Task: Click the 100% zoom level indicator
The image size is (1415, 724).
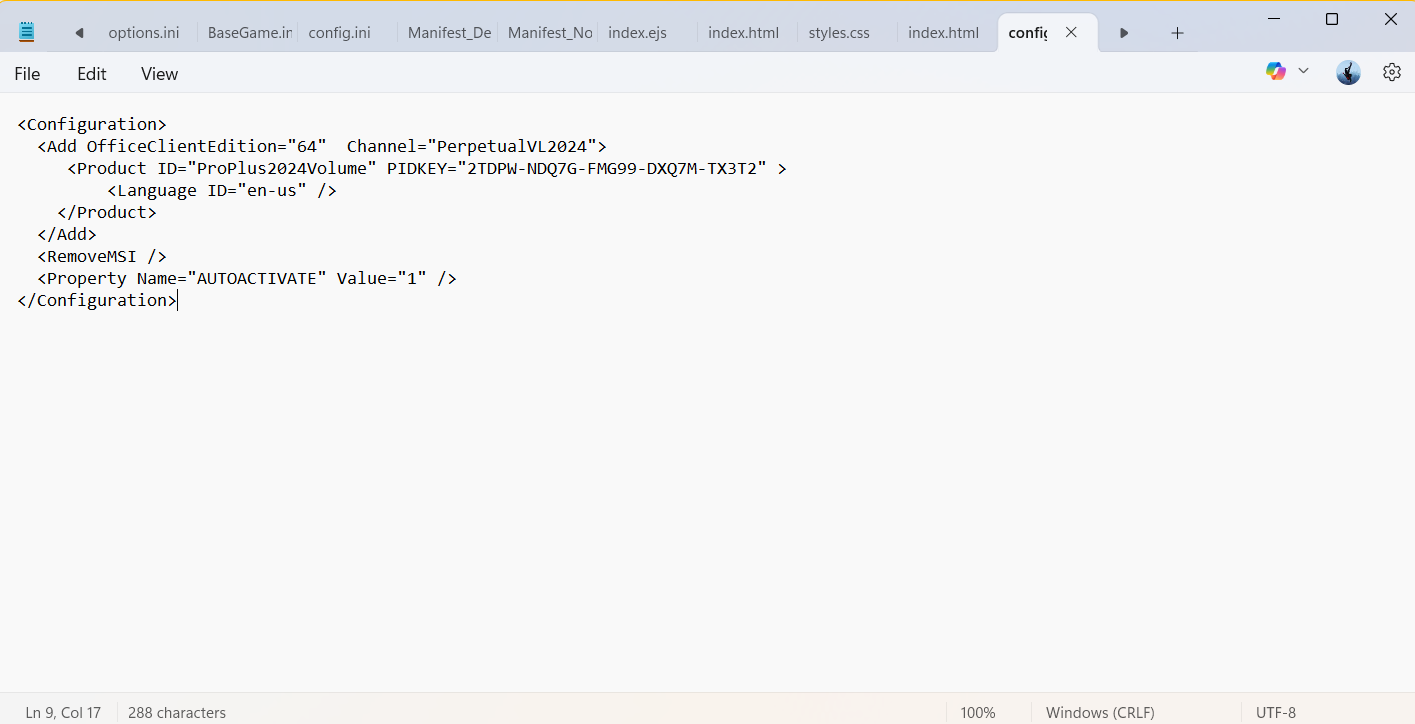Action: [x=978, y=713]
